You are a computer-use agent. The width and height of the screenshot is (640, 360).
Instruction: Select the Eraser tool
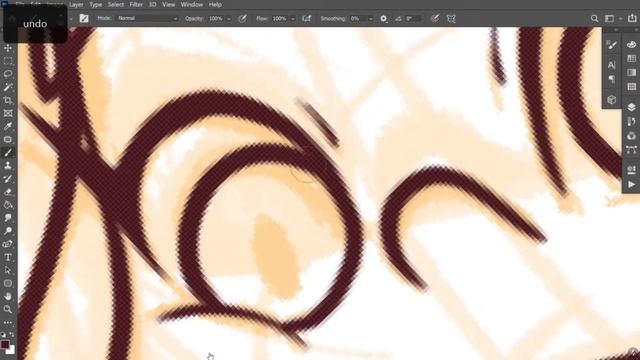click(8, 192)
